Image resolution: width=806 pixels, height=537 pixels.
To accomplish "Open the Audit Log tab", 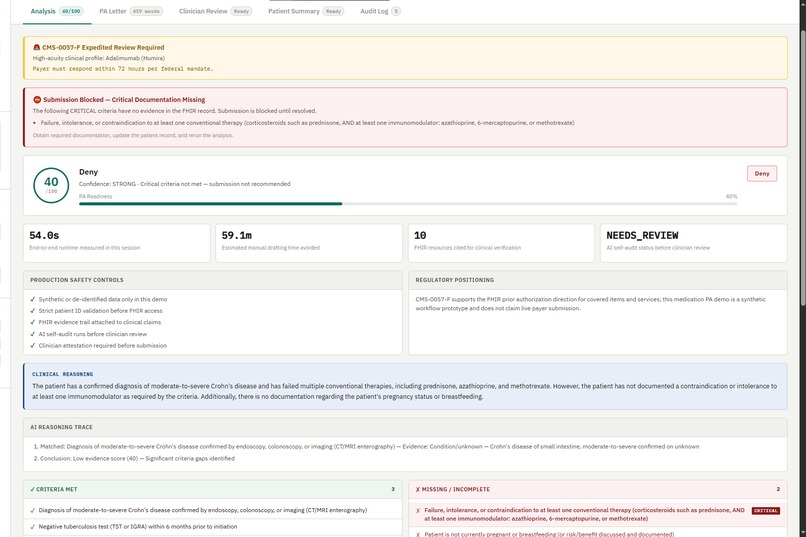I will (x=380, y=11).
